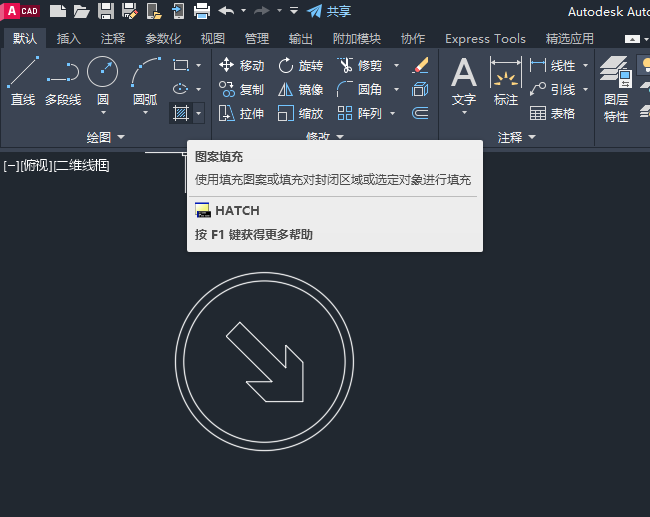Viewport: 650px width, 517px height.
Task: Save the current drawing
Action: coord(106,11)
